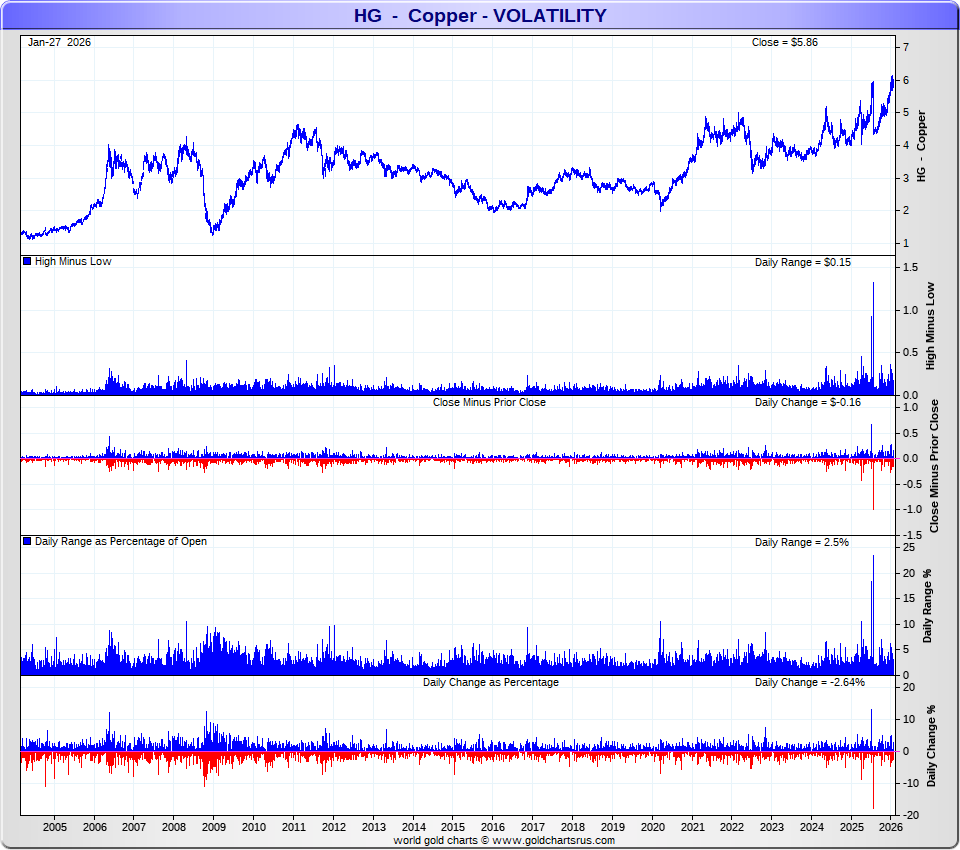Viewport: 960px width, 850px height.
Task: Click the 'Daily Range = $0.15' readout
Action: pos(802,262)
